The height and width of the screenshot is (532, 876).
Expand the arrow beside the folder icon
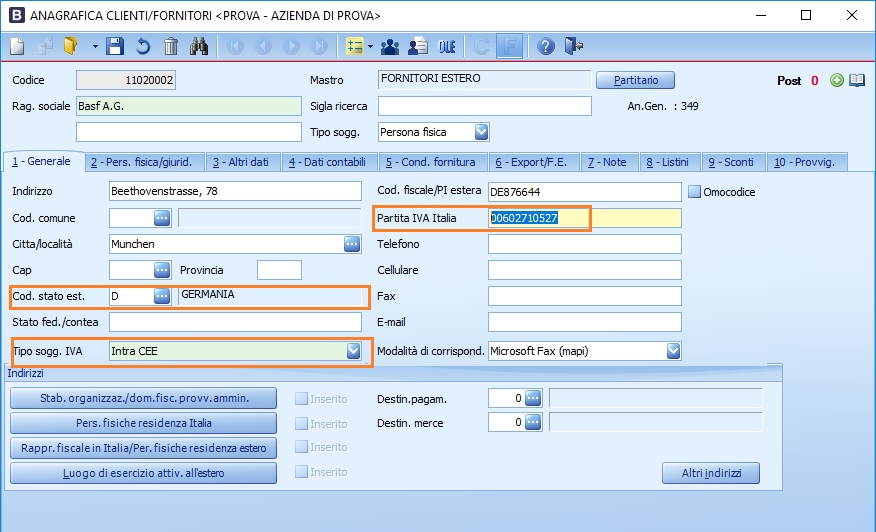[x=95, y=46]
